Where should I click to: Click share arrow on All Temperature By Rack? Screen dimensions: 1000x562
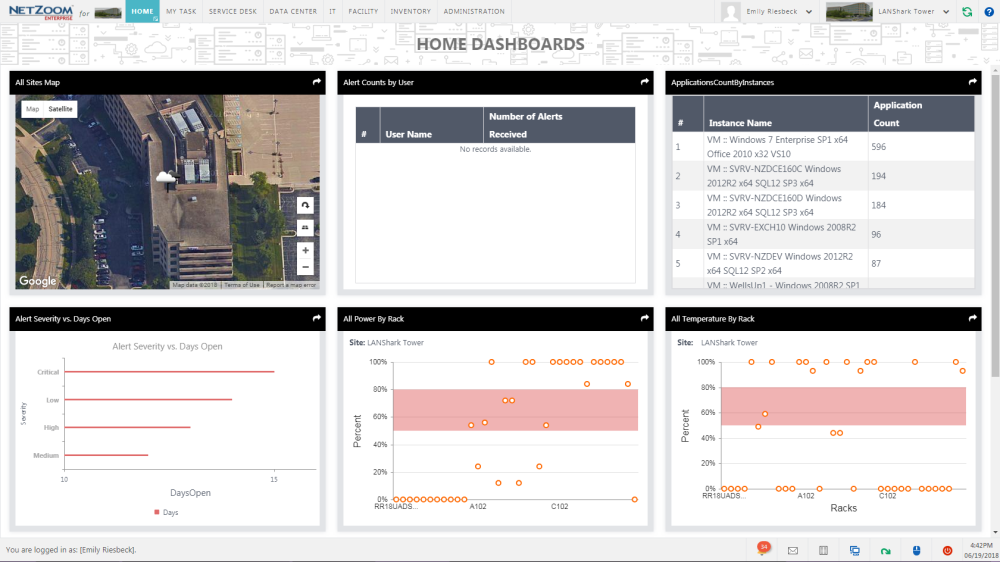coord(972,318)
